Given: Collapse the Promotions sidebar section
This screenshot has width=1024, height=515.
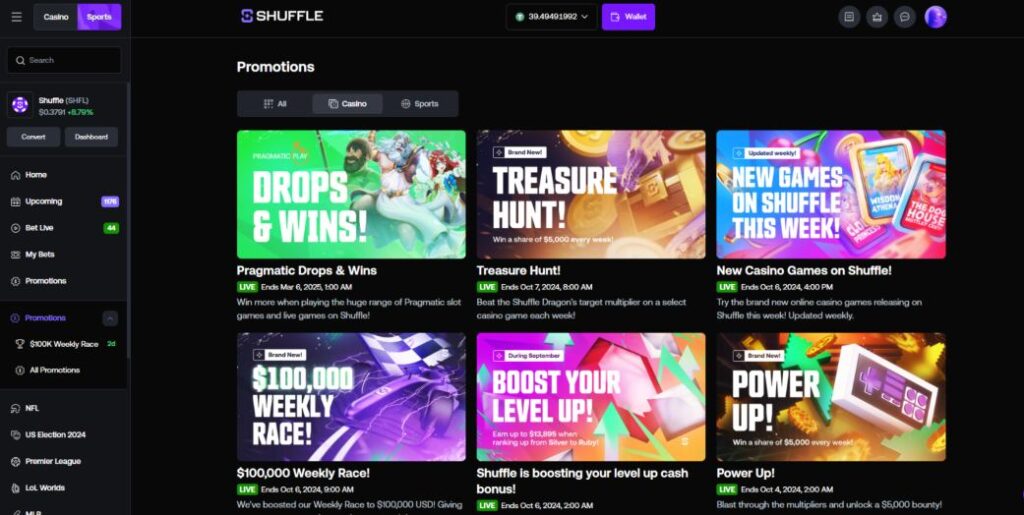Looking at the screenshot, I should coord(110,318).
